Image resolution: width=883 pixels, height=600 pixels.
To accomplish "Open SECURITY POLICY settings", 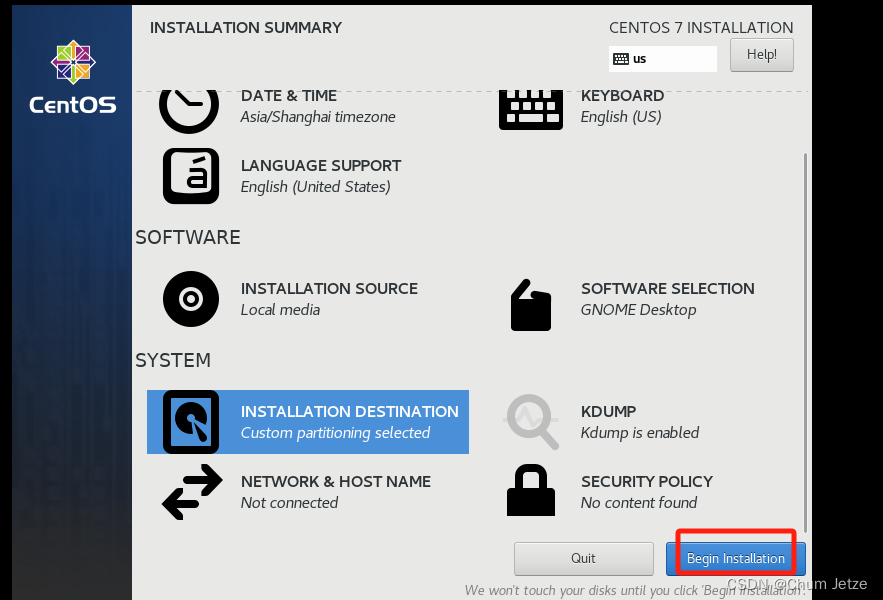I will [647, 482].
